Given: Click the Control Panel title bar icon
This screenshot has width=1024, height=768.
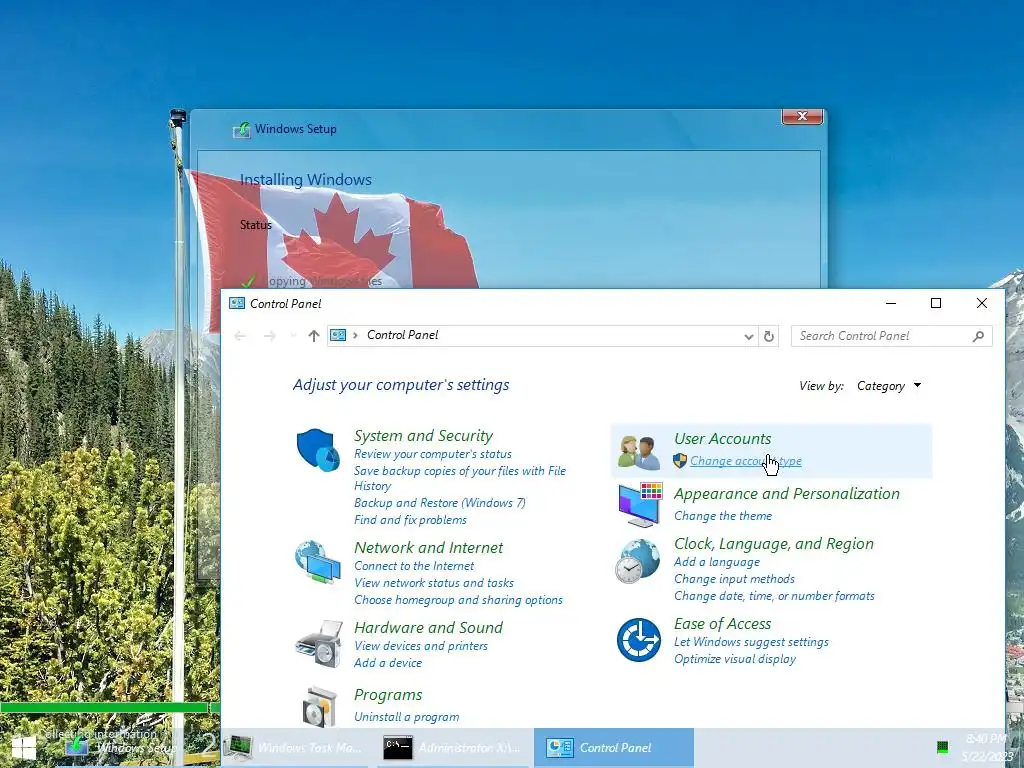Looking at the screenshot, I should [x=236, y=303].
